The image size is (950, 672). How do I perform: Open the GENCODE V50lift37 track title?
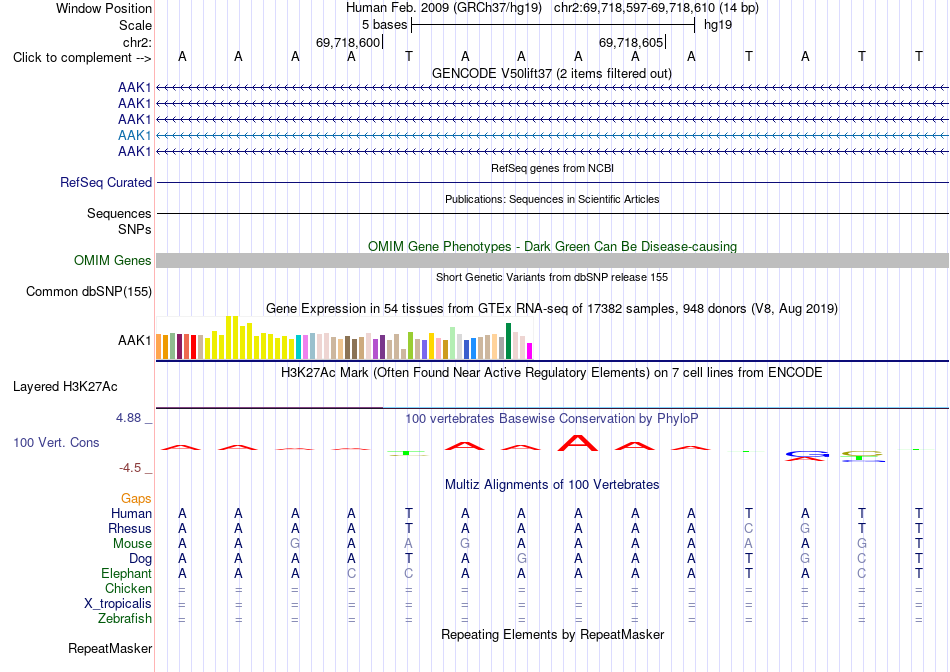551,73
